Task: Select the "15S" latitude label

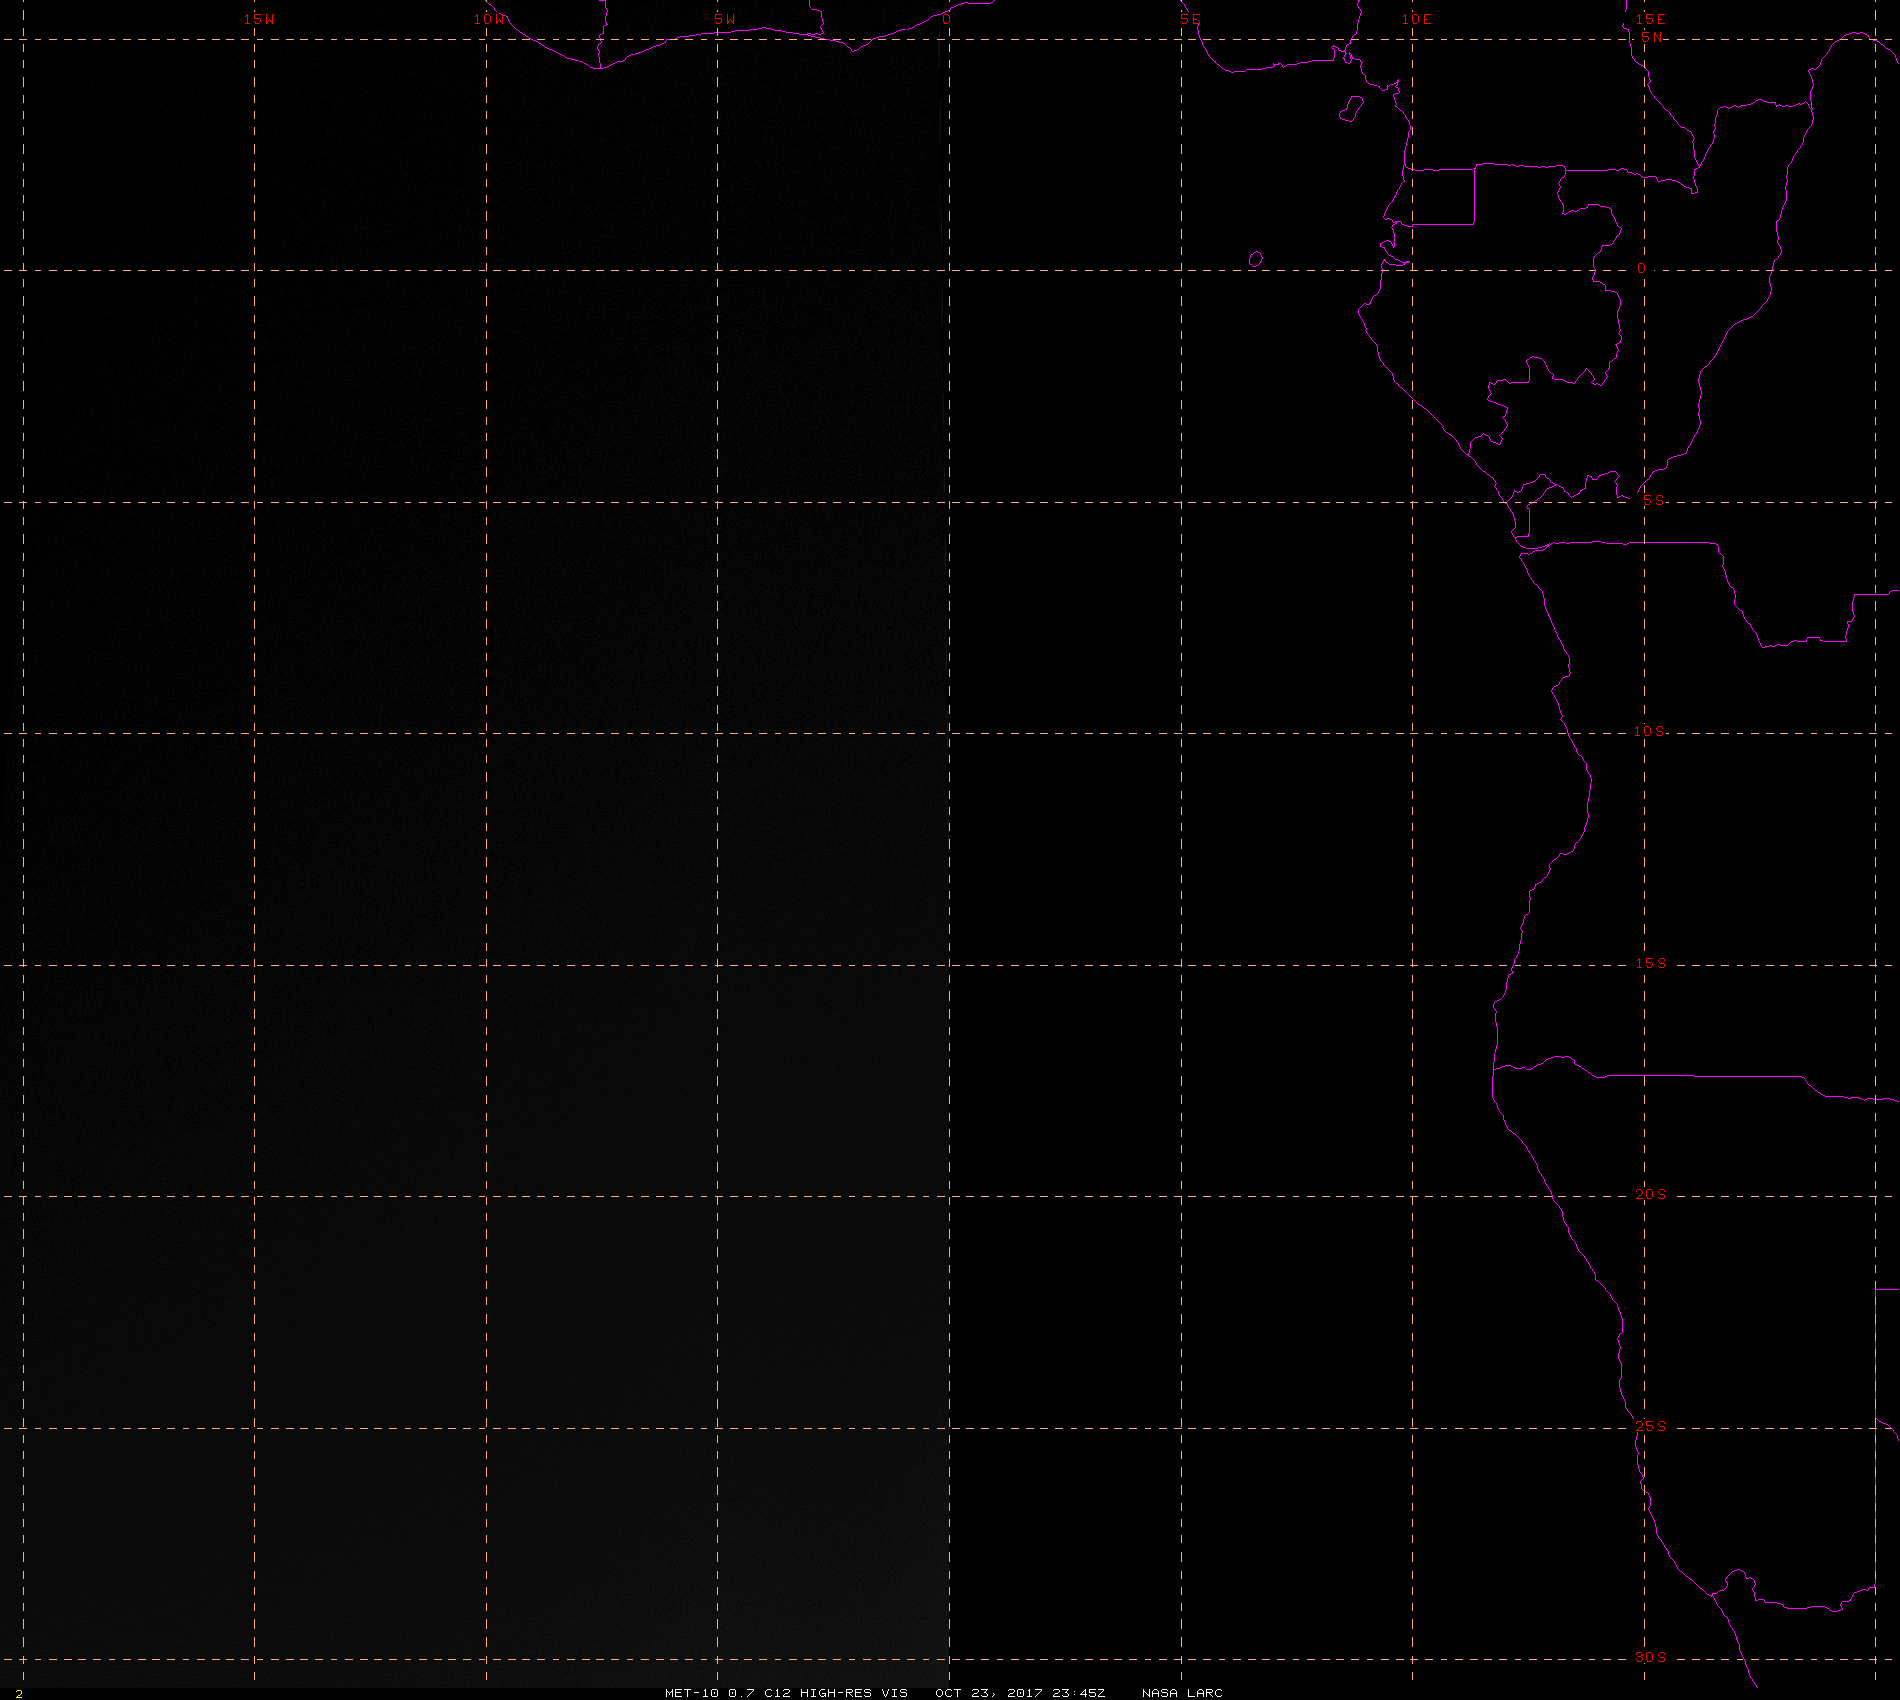Action: coord(1651,963)
